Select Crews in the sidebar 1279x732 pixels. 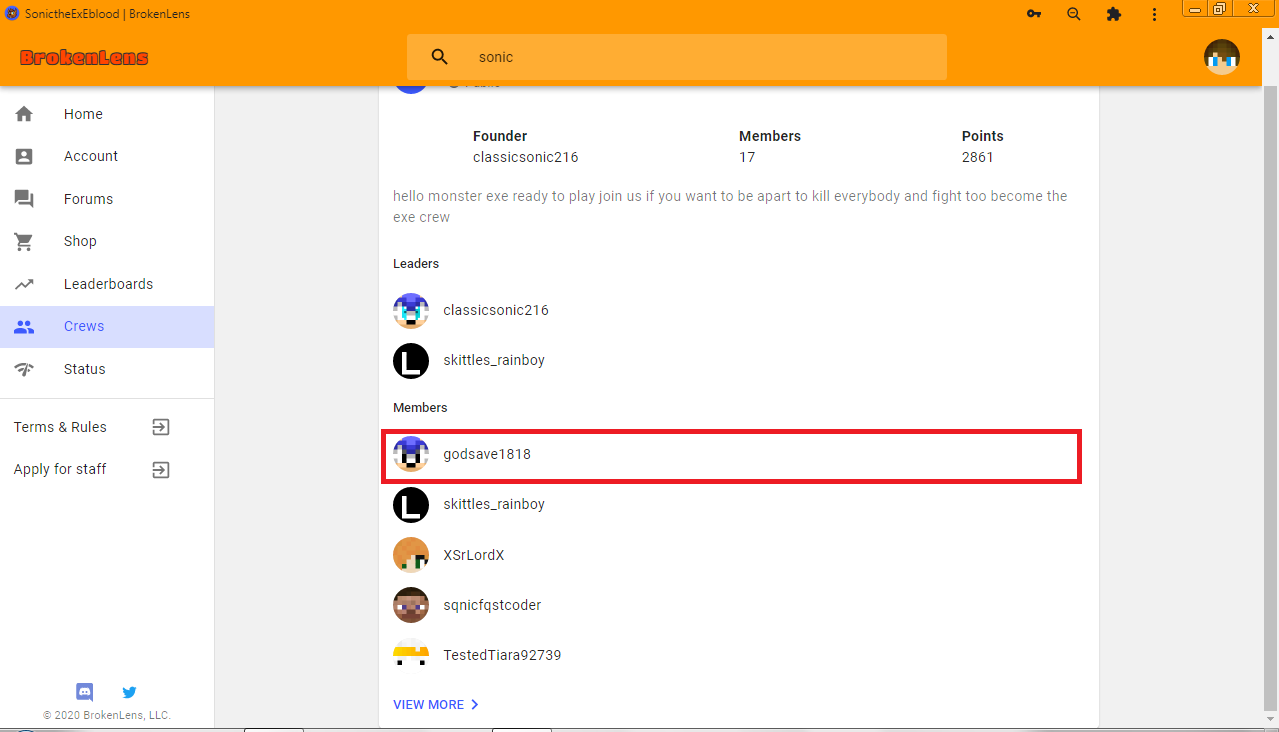pyautogui.click(x=107, y=327)
